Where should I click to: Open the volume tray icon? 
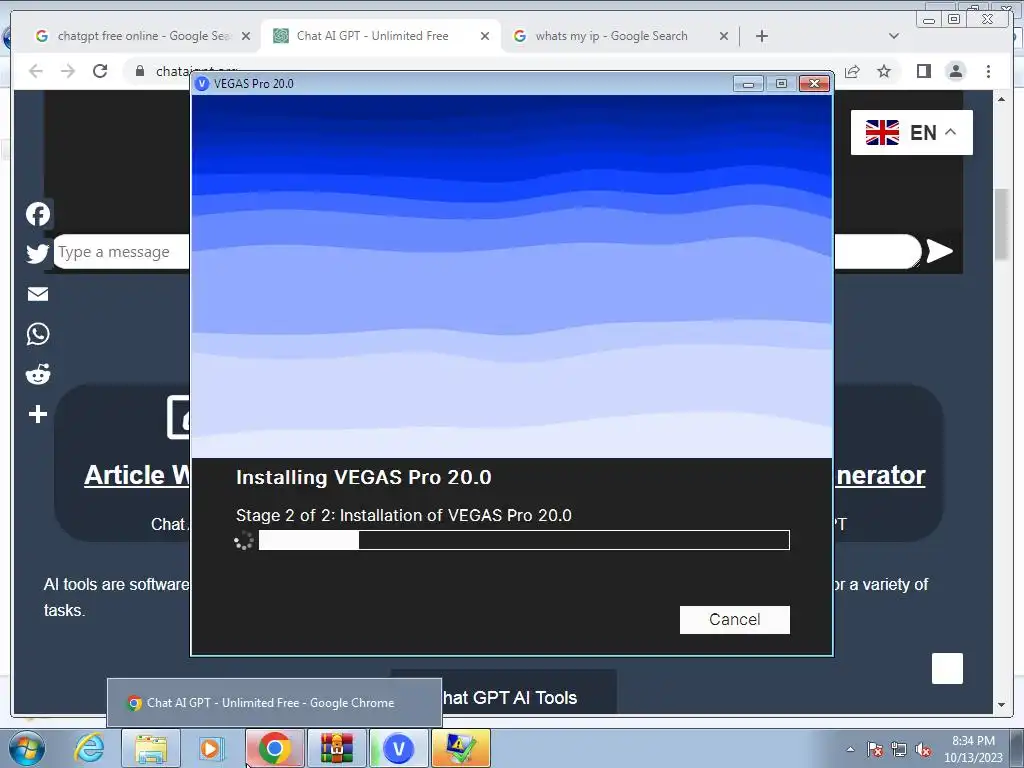click(923, 749)
